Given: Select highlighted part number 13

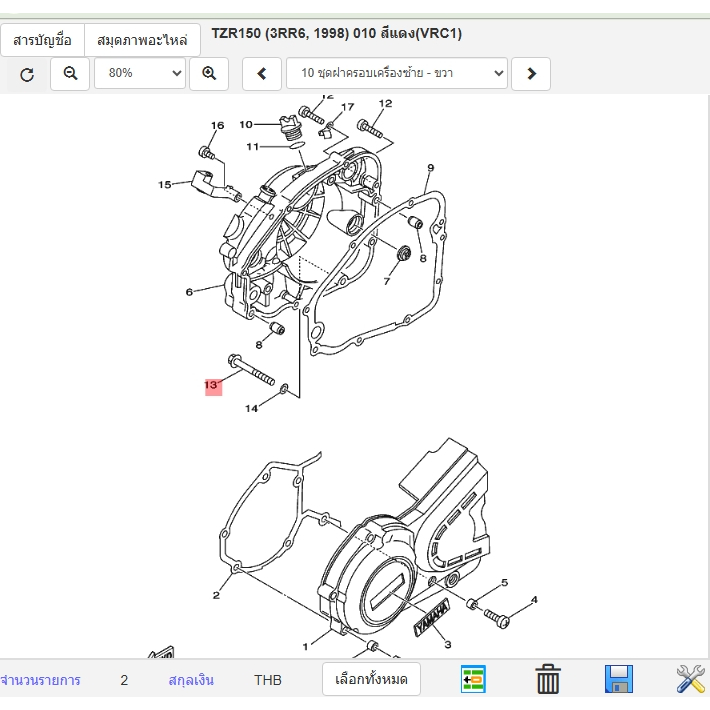Looking at the screenshot, I should (211, 385).
